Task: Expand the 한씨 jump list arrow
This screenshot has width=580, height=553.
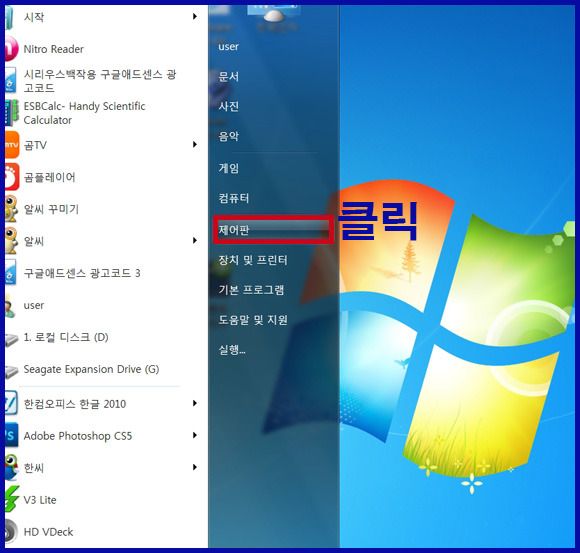Action: [195, 467]
